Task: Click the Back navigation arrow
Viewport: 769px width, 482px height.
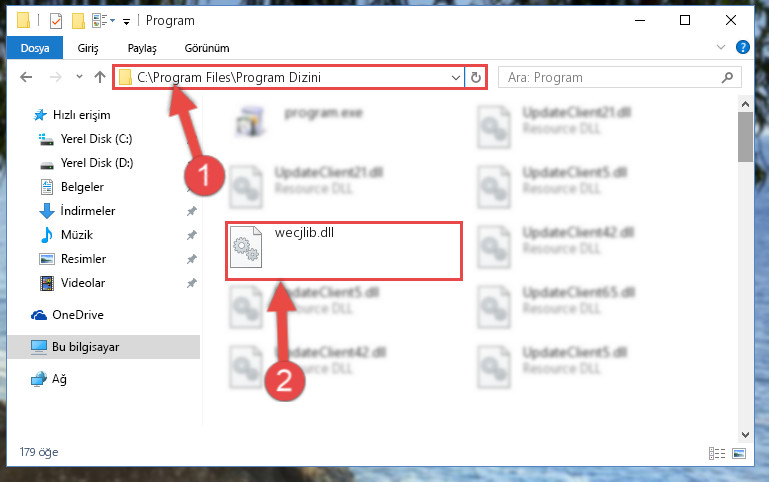Action: tap(26, 77)
